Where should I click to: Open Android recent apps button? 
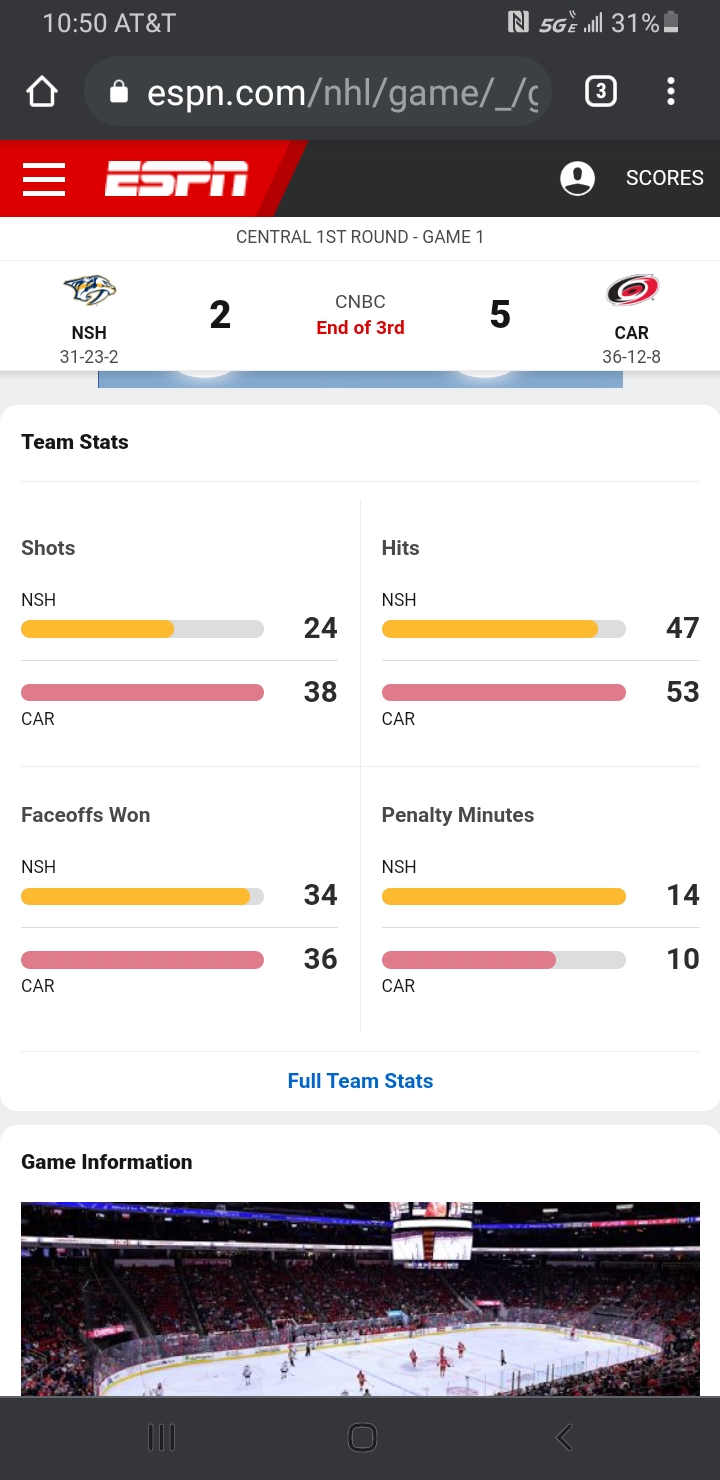tap(161, 1438)
